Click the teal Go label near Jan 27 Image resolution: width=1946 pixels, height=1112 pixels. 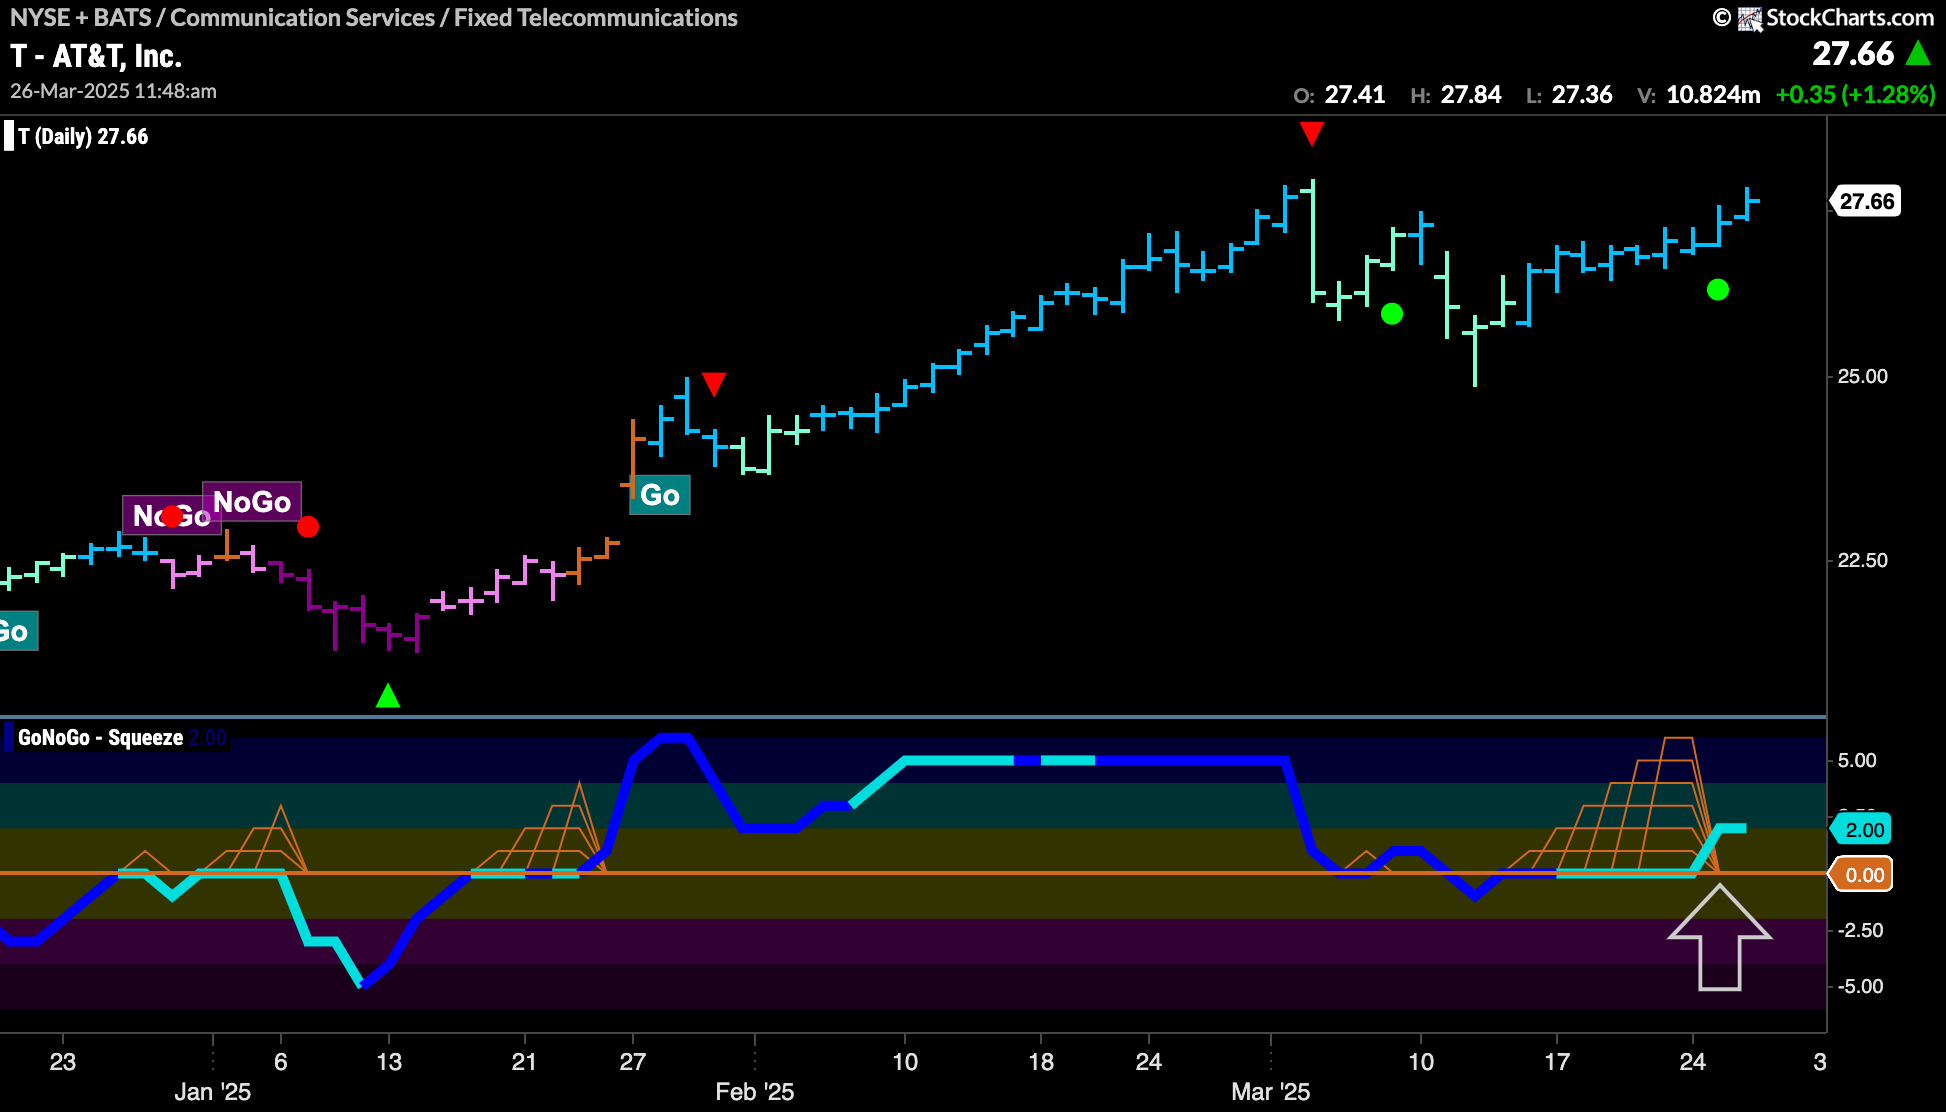pos(660,495)
